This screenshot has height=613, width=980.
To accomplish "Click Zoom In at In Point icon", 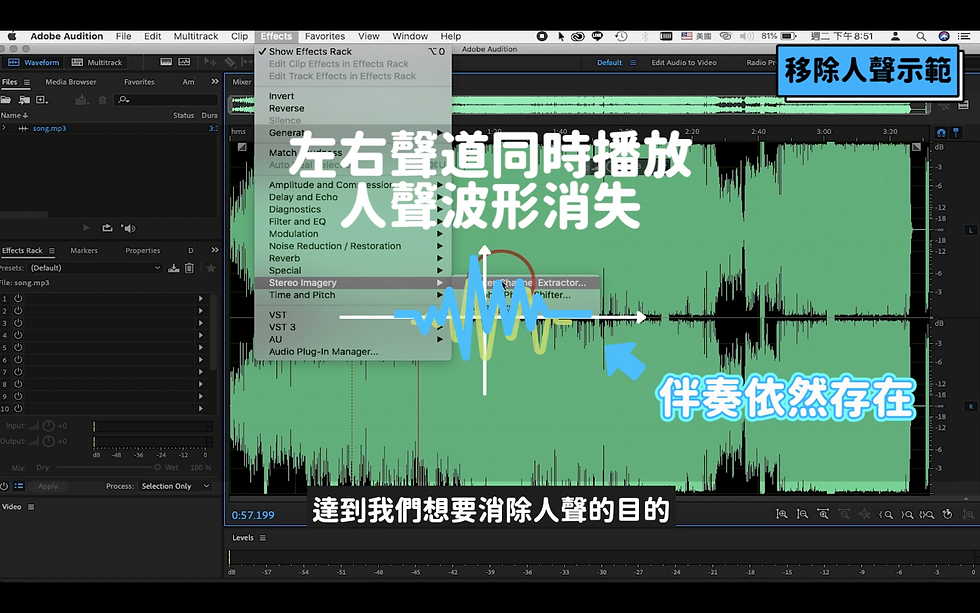I will point(886,514).
